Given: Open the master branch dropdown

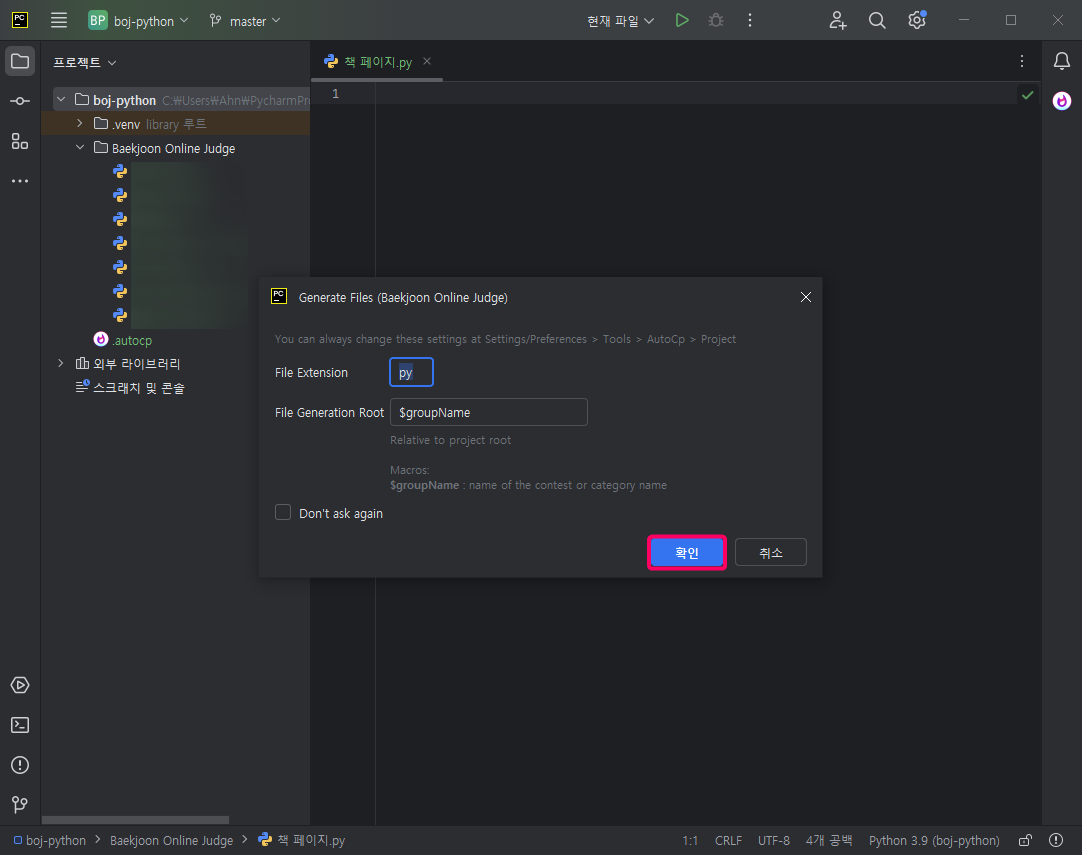Looking at the screenshot, I should (x=245, y=21).
